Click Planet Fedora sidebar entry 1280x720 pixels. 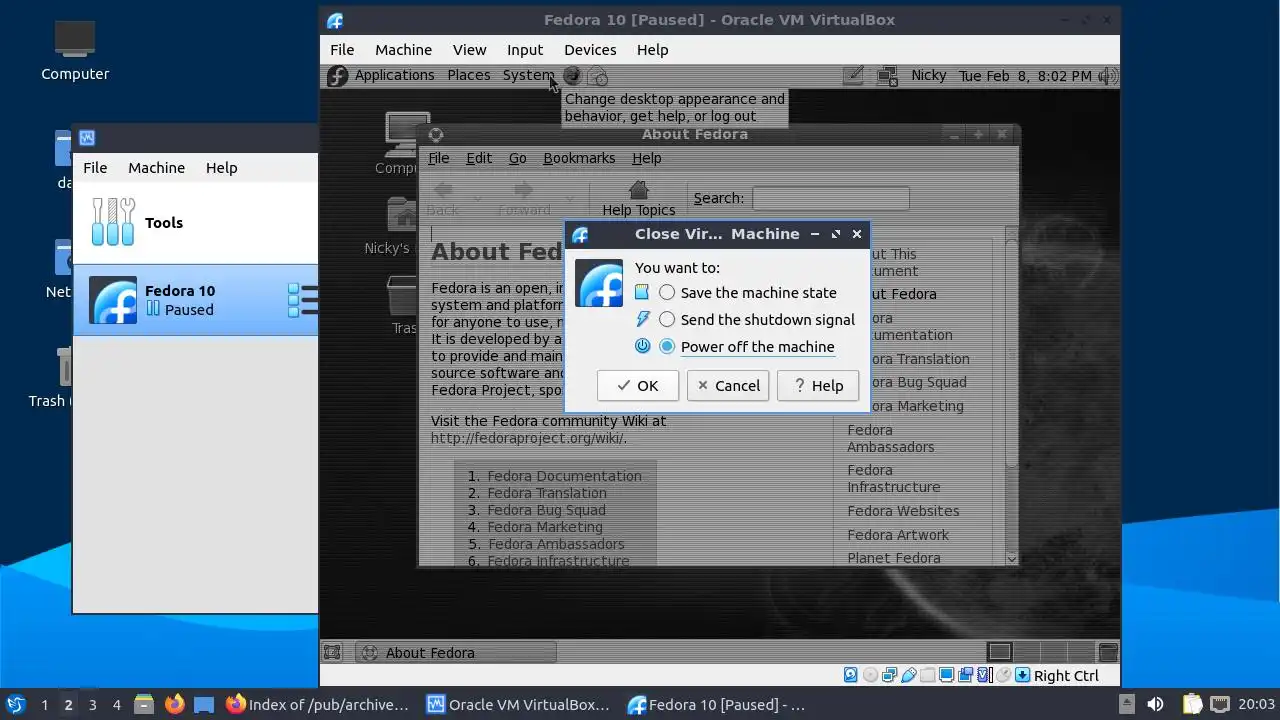pos(894,558)
